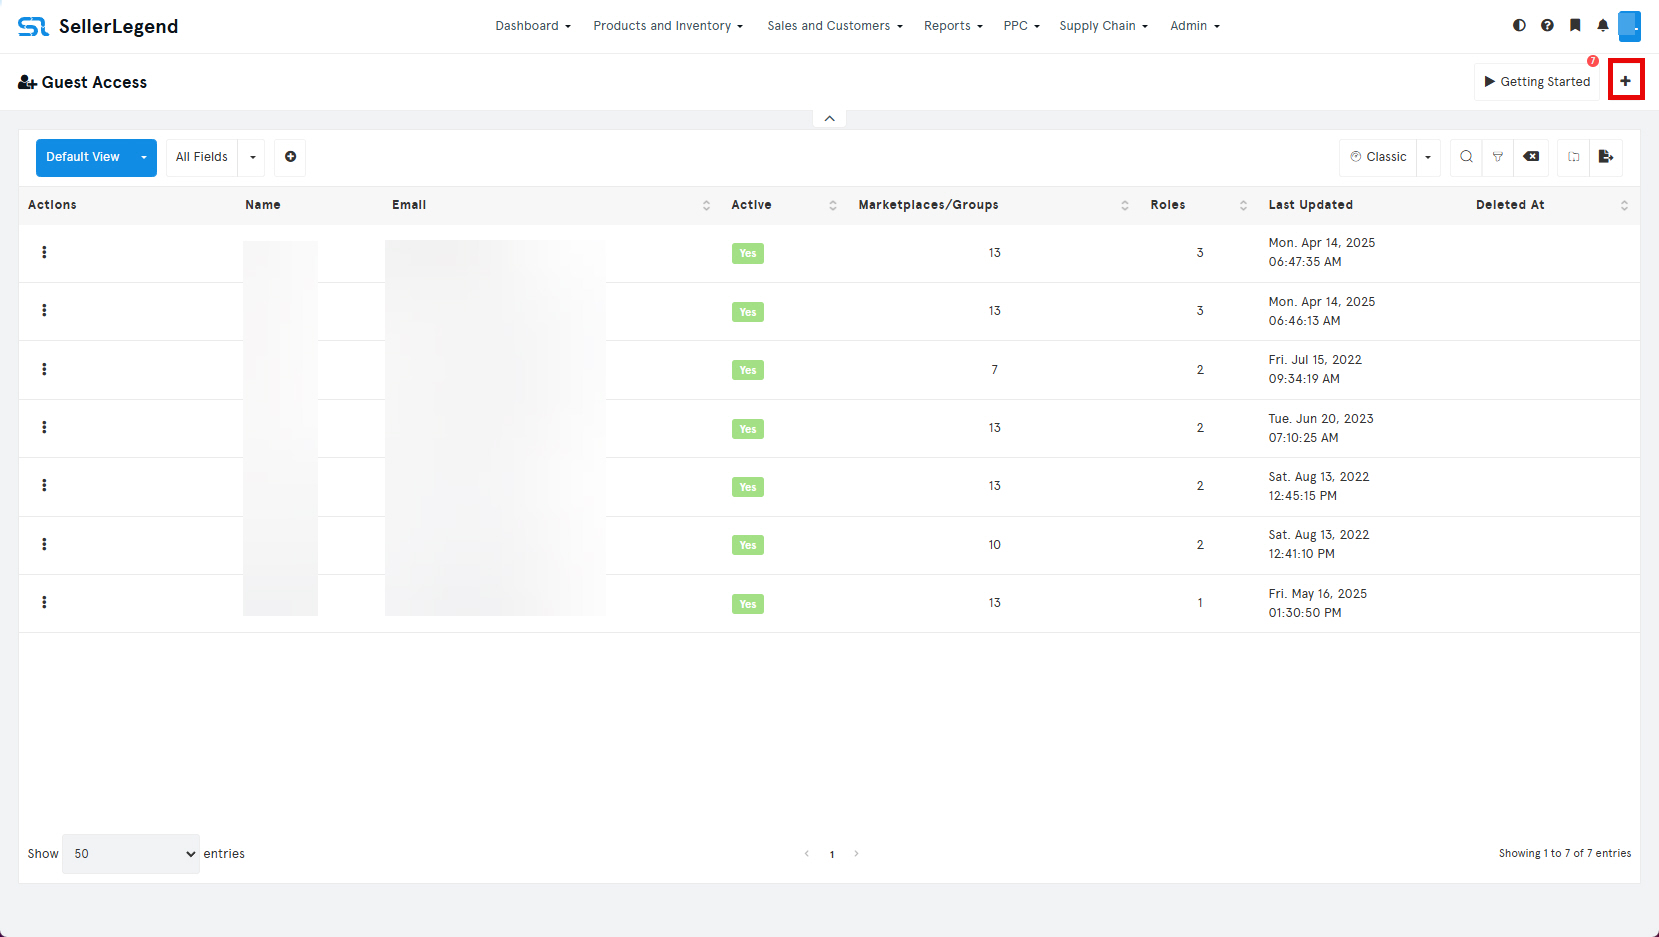The height and width of the screenshot is (937, 1659).
Task: Open Sales and Customers menu
Action: 835,26
